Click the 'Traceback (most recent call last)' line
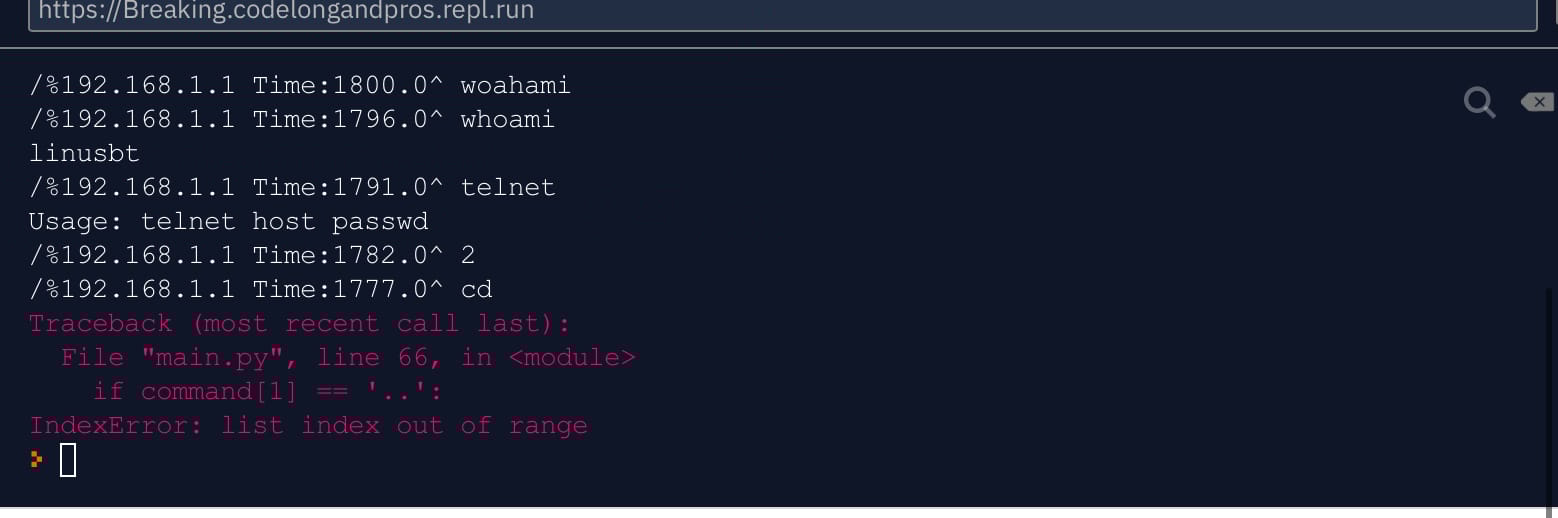Viewport: 1558px width, 518px height. coord(299,324)
